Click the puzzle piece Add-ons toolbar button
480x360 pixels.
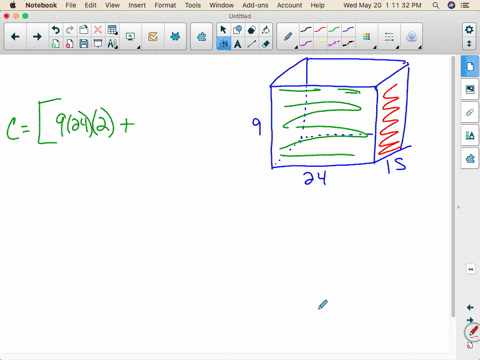201,37
